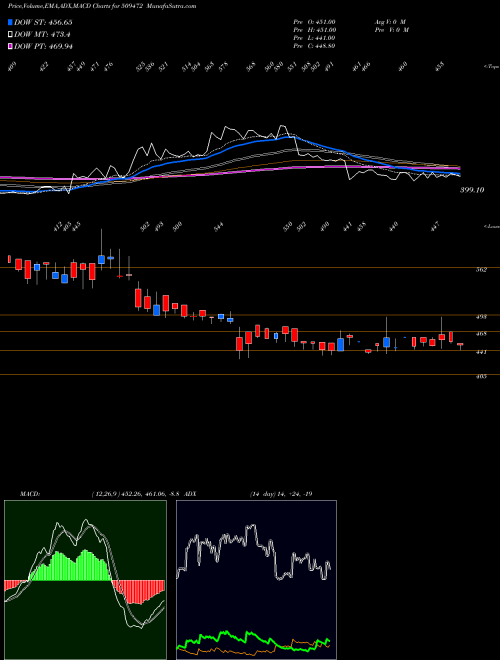This screenshot has width=500, height=660.
Task: Click the ADX '(14 day) 14, +24, -19' text
Action: pos(281,493)
